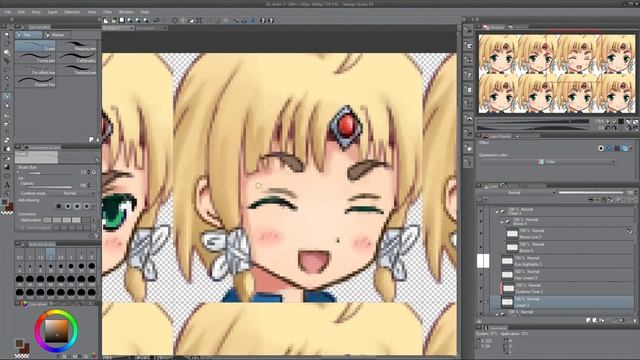Click the New file icon in the command bar
Image resolution: width=640 pixels, height=360 pixels.
(106, 20)
